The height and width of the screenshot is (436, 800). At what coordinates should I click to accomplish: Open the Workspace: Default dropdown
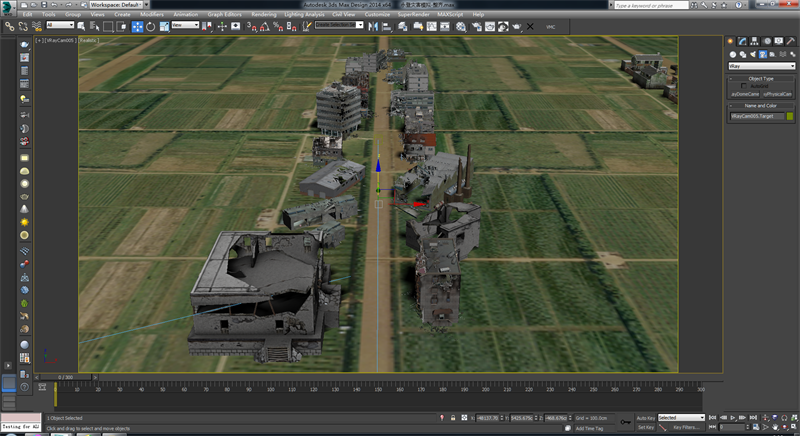[x=116, y=5]
